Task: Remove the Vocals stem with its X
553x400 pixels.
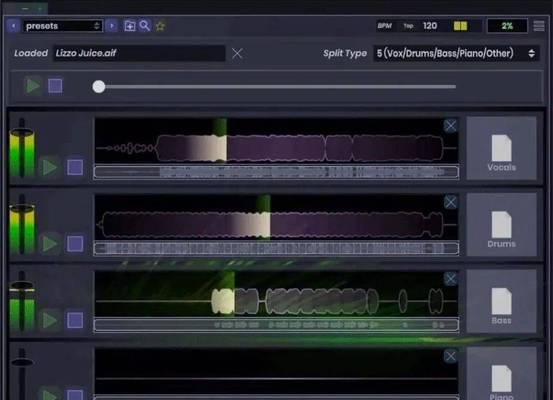Action: [x=450, y=126]
